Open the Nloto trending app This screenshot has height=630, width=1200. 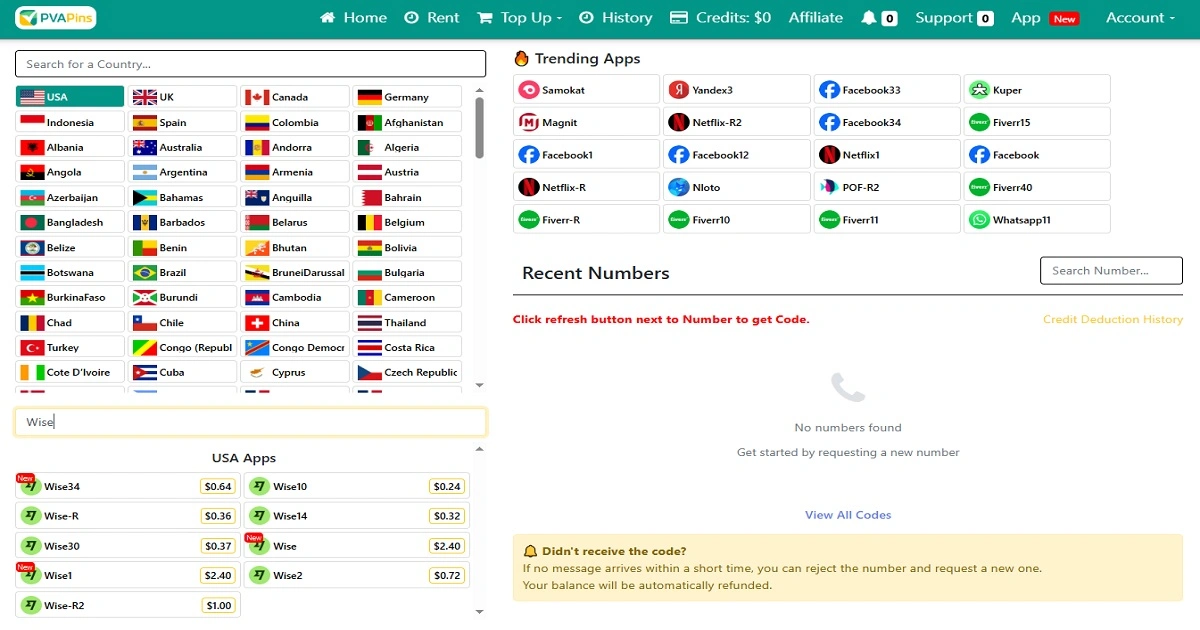[736, 187]
